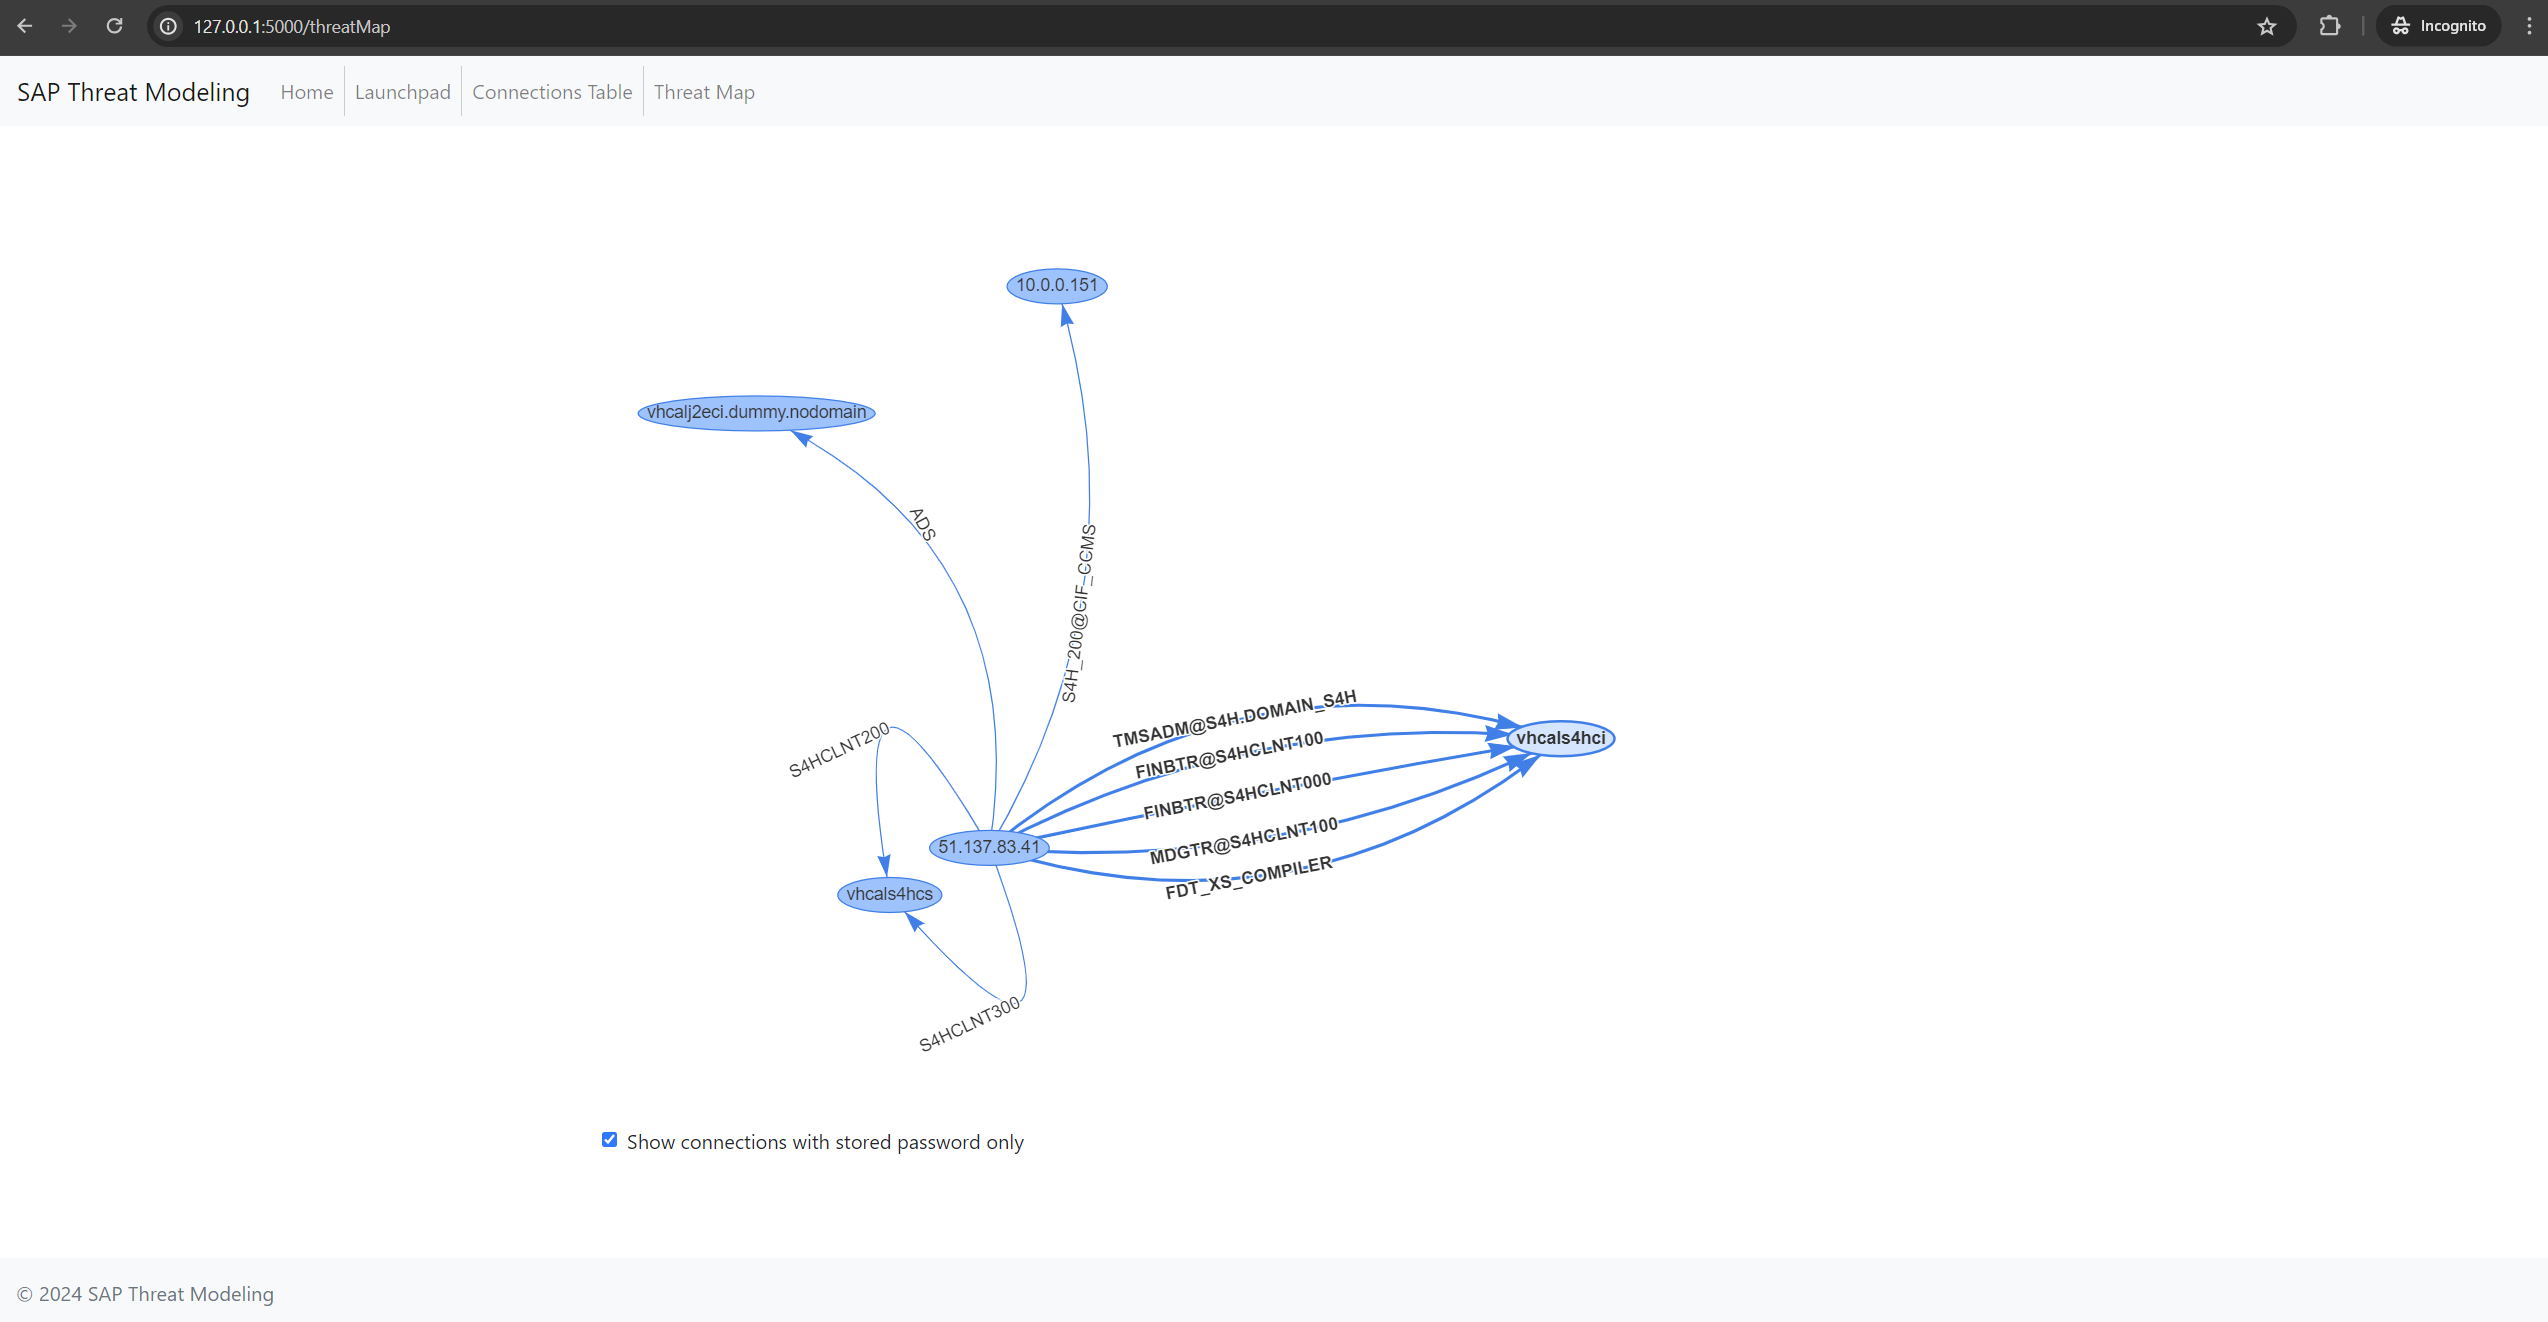This screenshot has width=2548, height=1322.
Task: Open the Threat Map nav link
Action: coord(704,92)
